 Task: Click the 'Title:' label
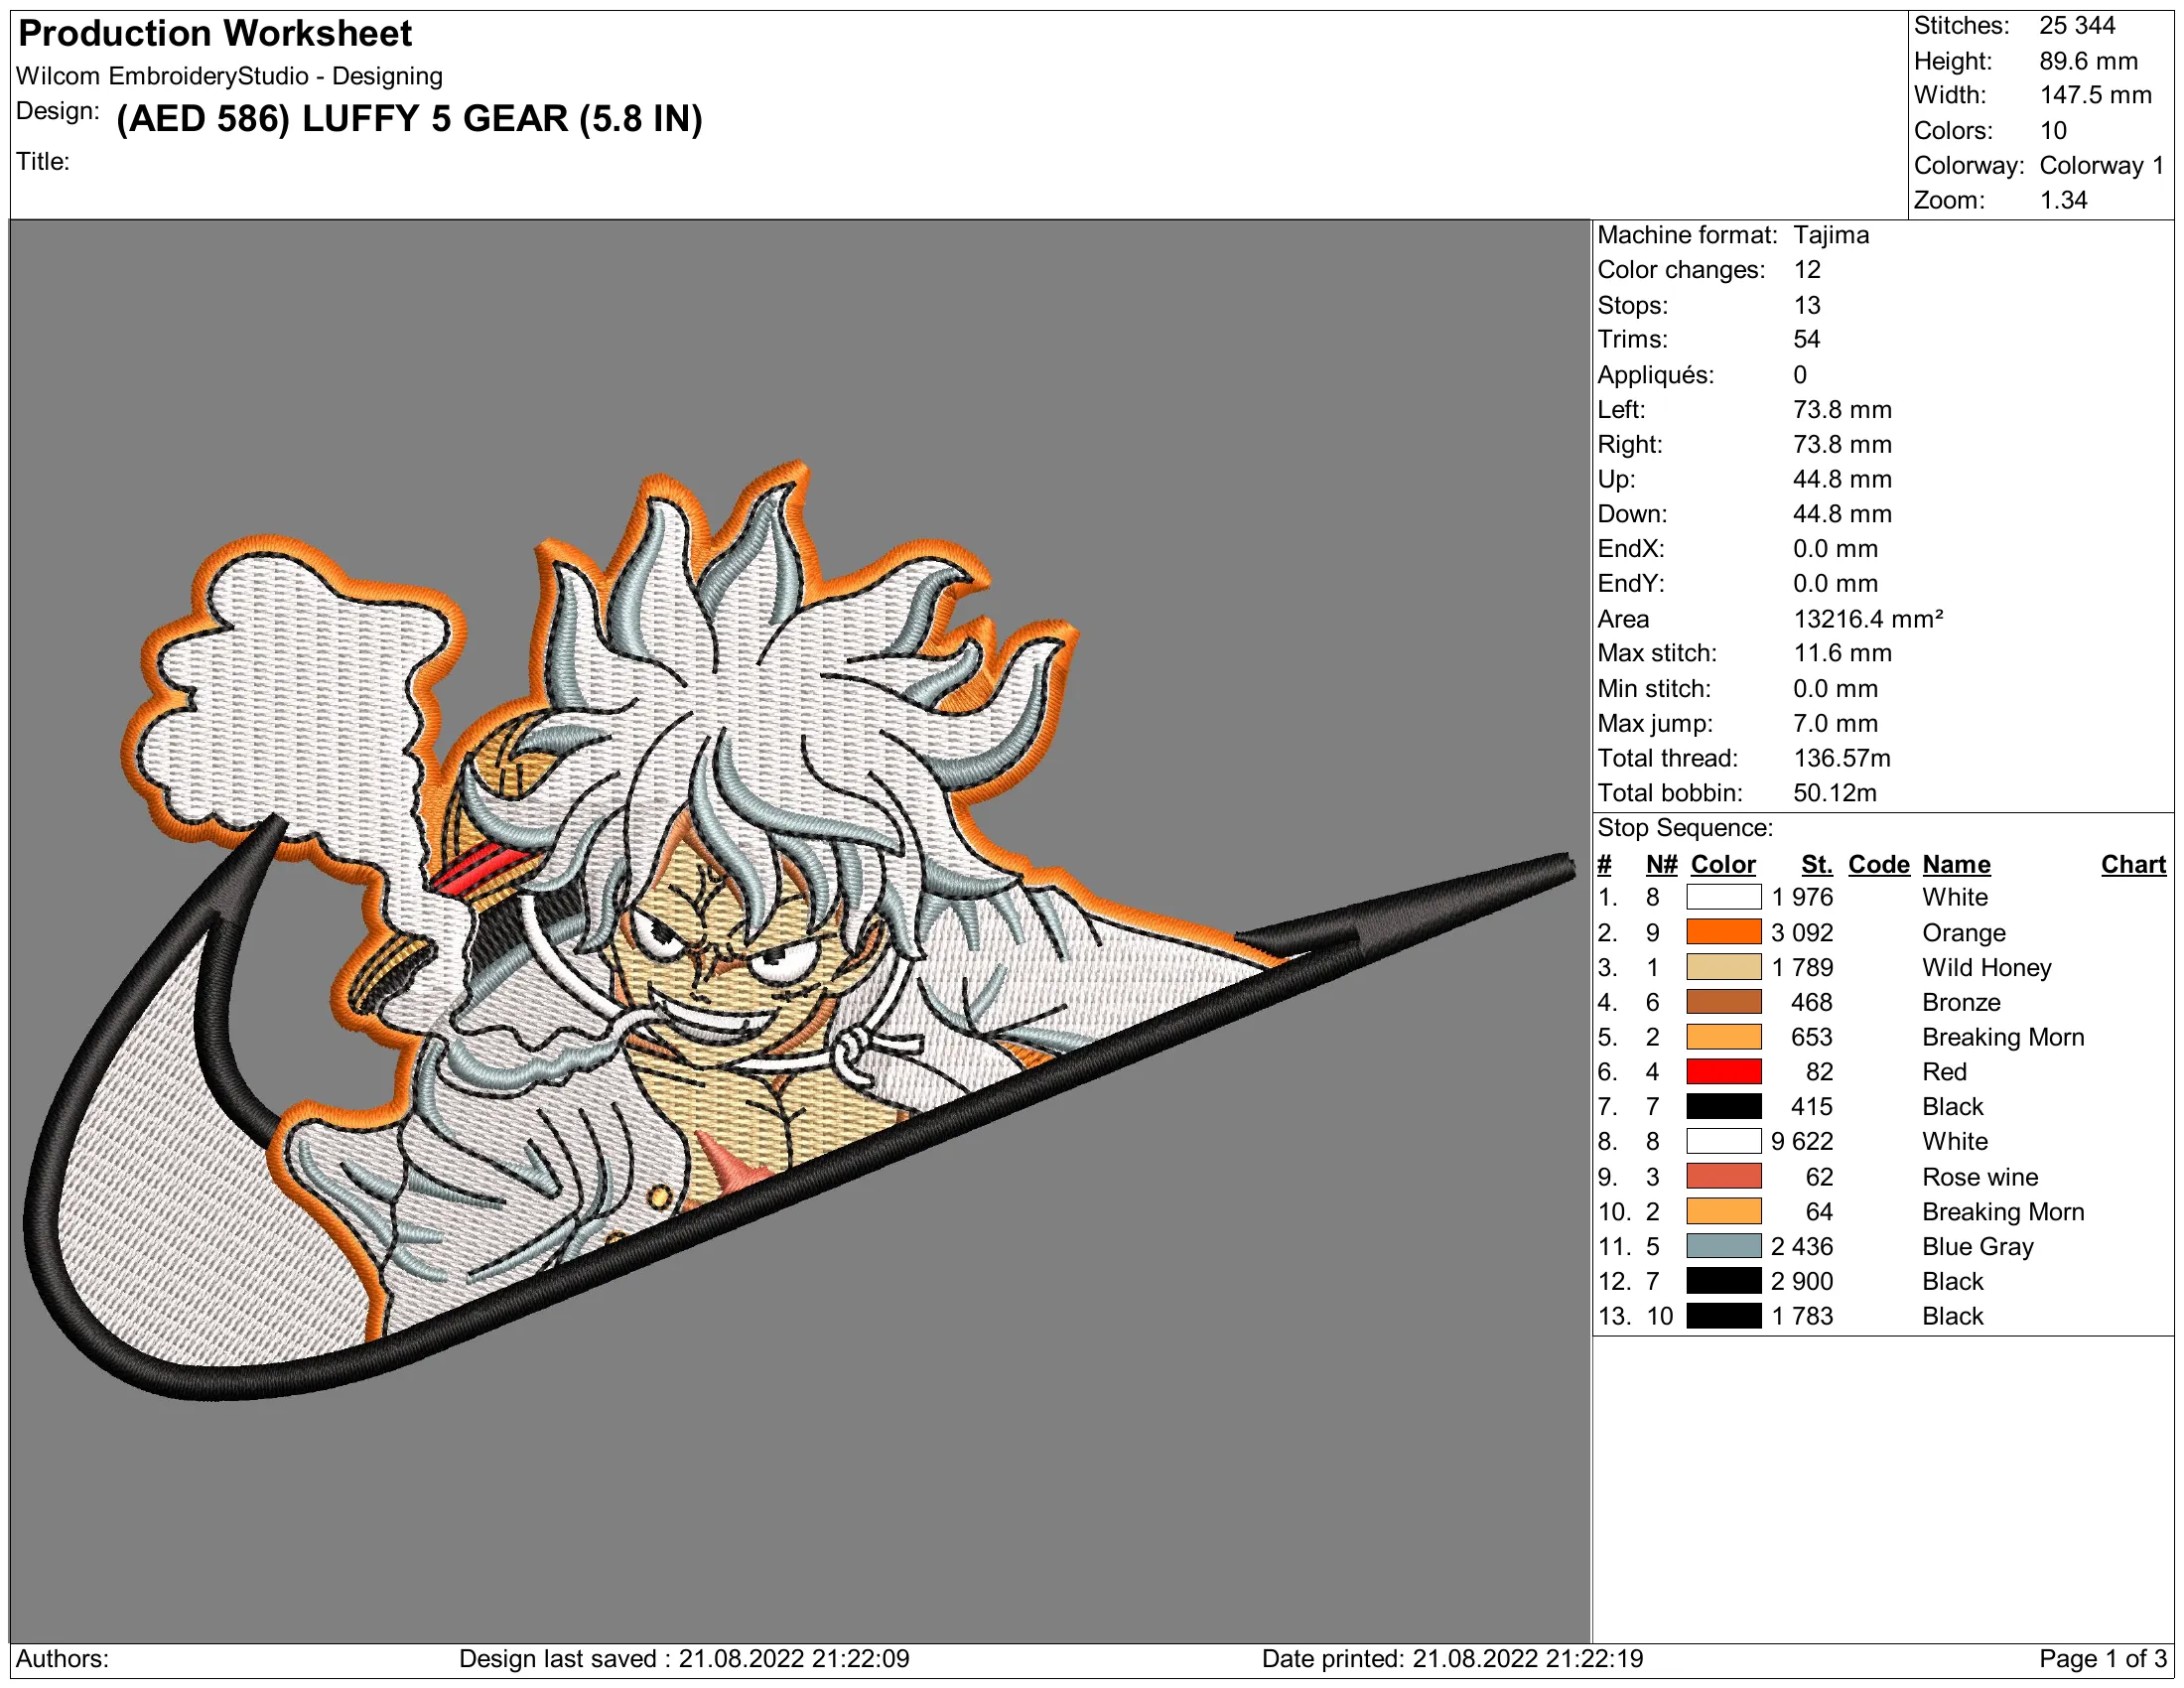[x=43, y=161]
